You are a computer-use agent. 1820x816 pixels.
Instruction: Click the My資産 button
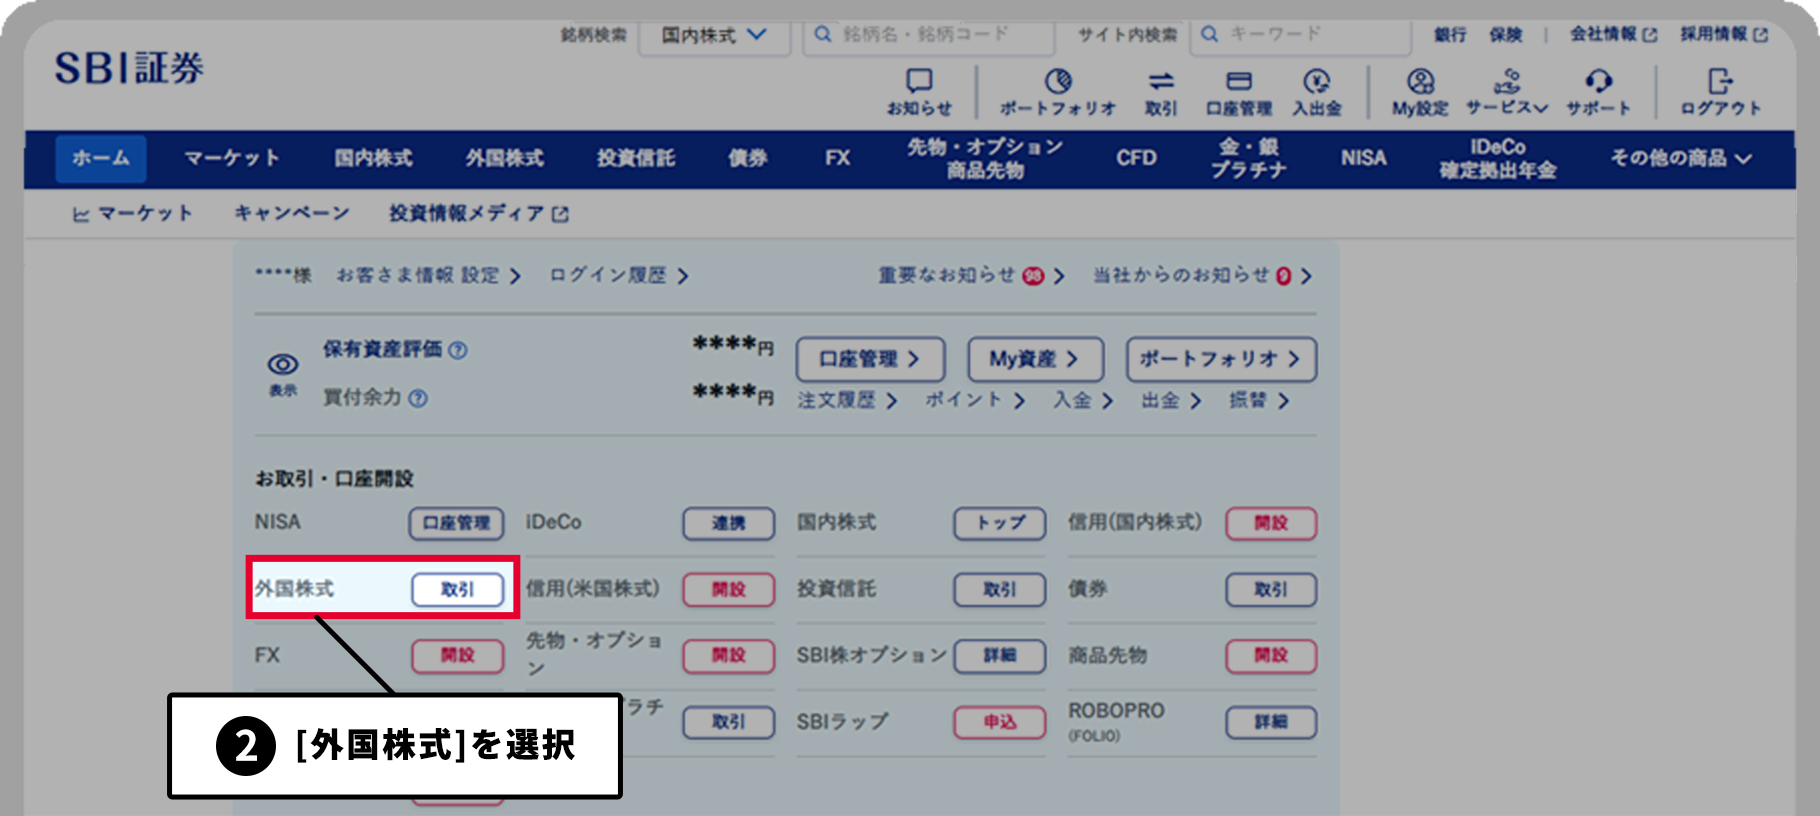pyautogui.click(x=1036, y=359)
